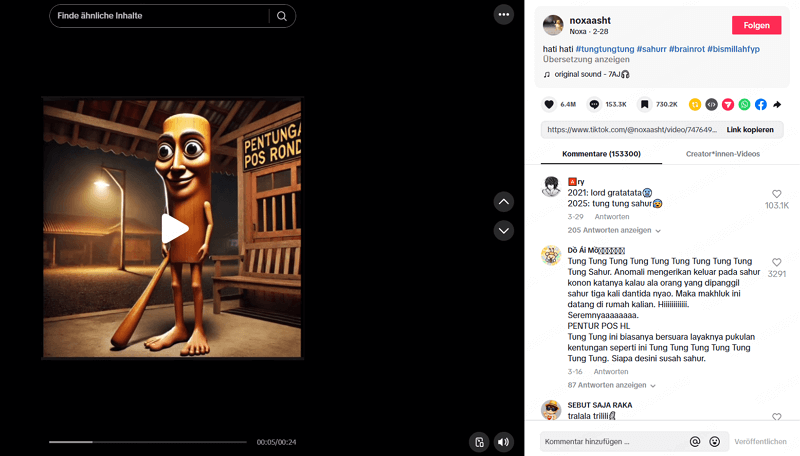This screenshot has height=456, width=800.
Task: Share the video to WhatsApp
Action: click(x=744, y=105)
